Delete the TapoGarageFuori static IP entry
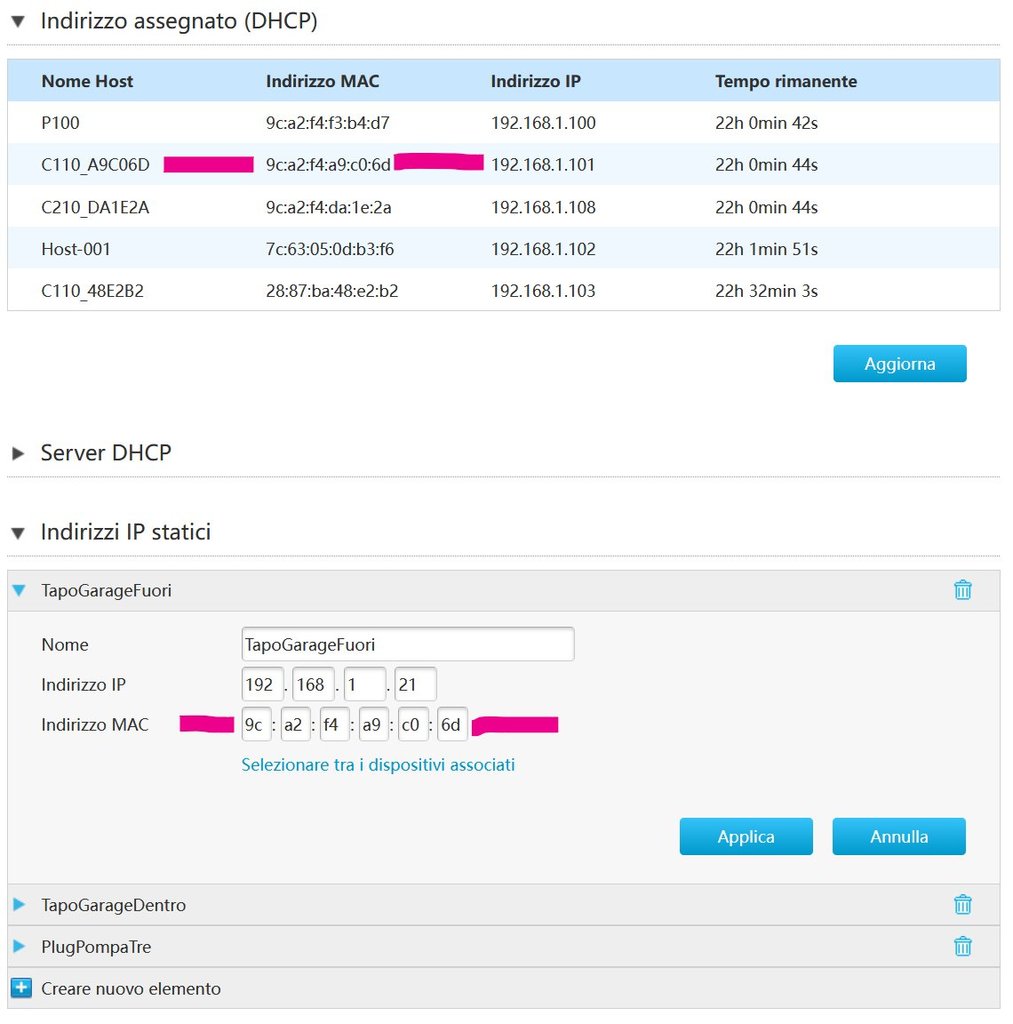Image resolution: width=1013 pixels, height=1024 pixels. (x=963, y=590)
